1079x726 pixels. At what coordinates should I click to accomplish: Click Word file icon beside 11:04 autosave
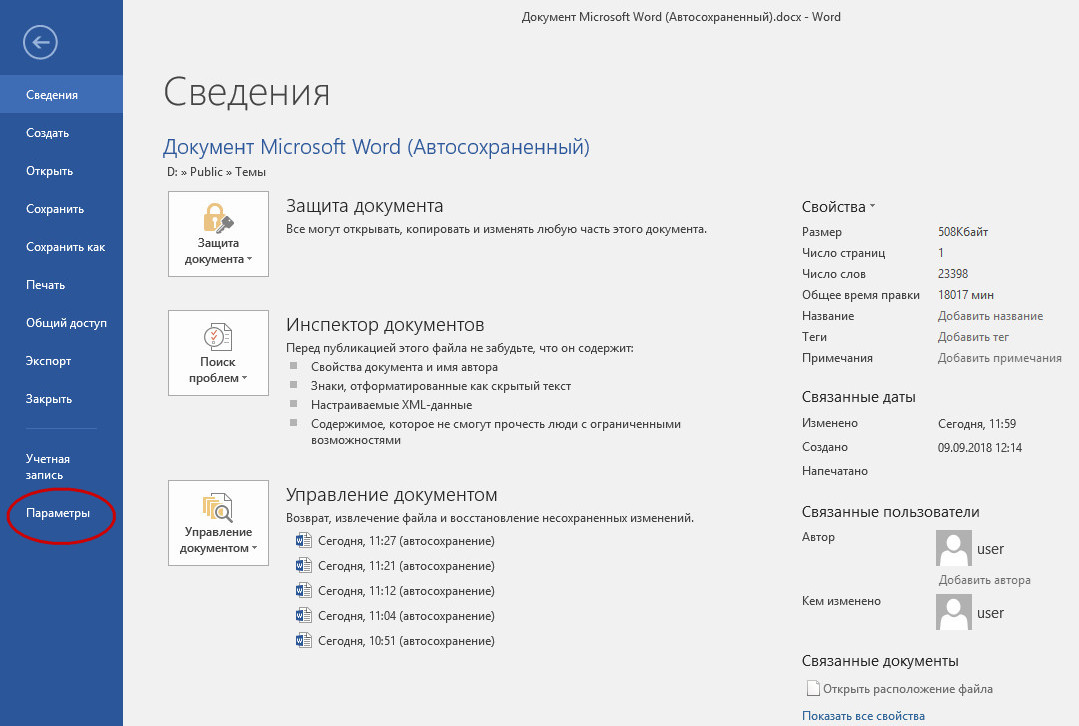coord(303,615)
